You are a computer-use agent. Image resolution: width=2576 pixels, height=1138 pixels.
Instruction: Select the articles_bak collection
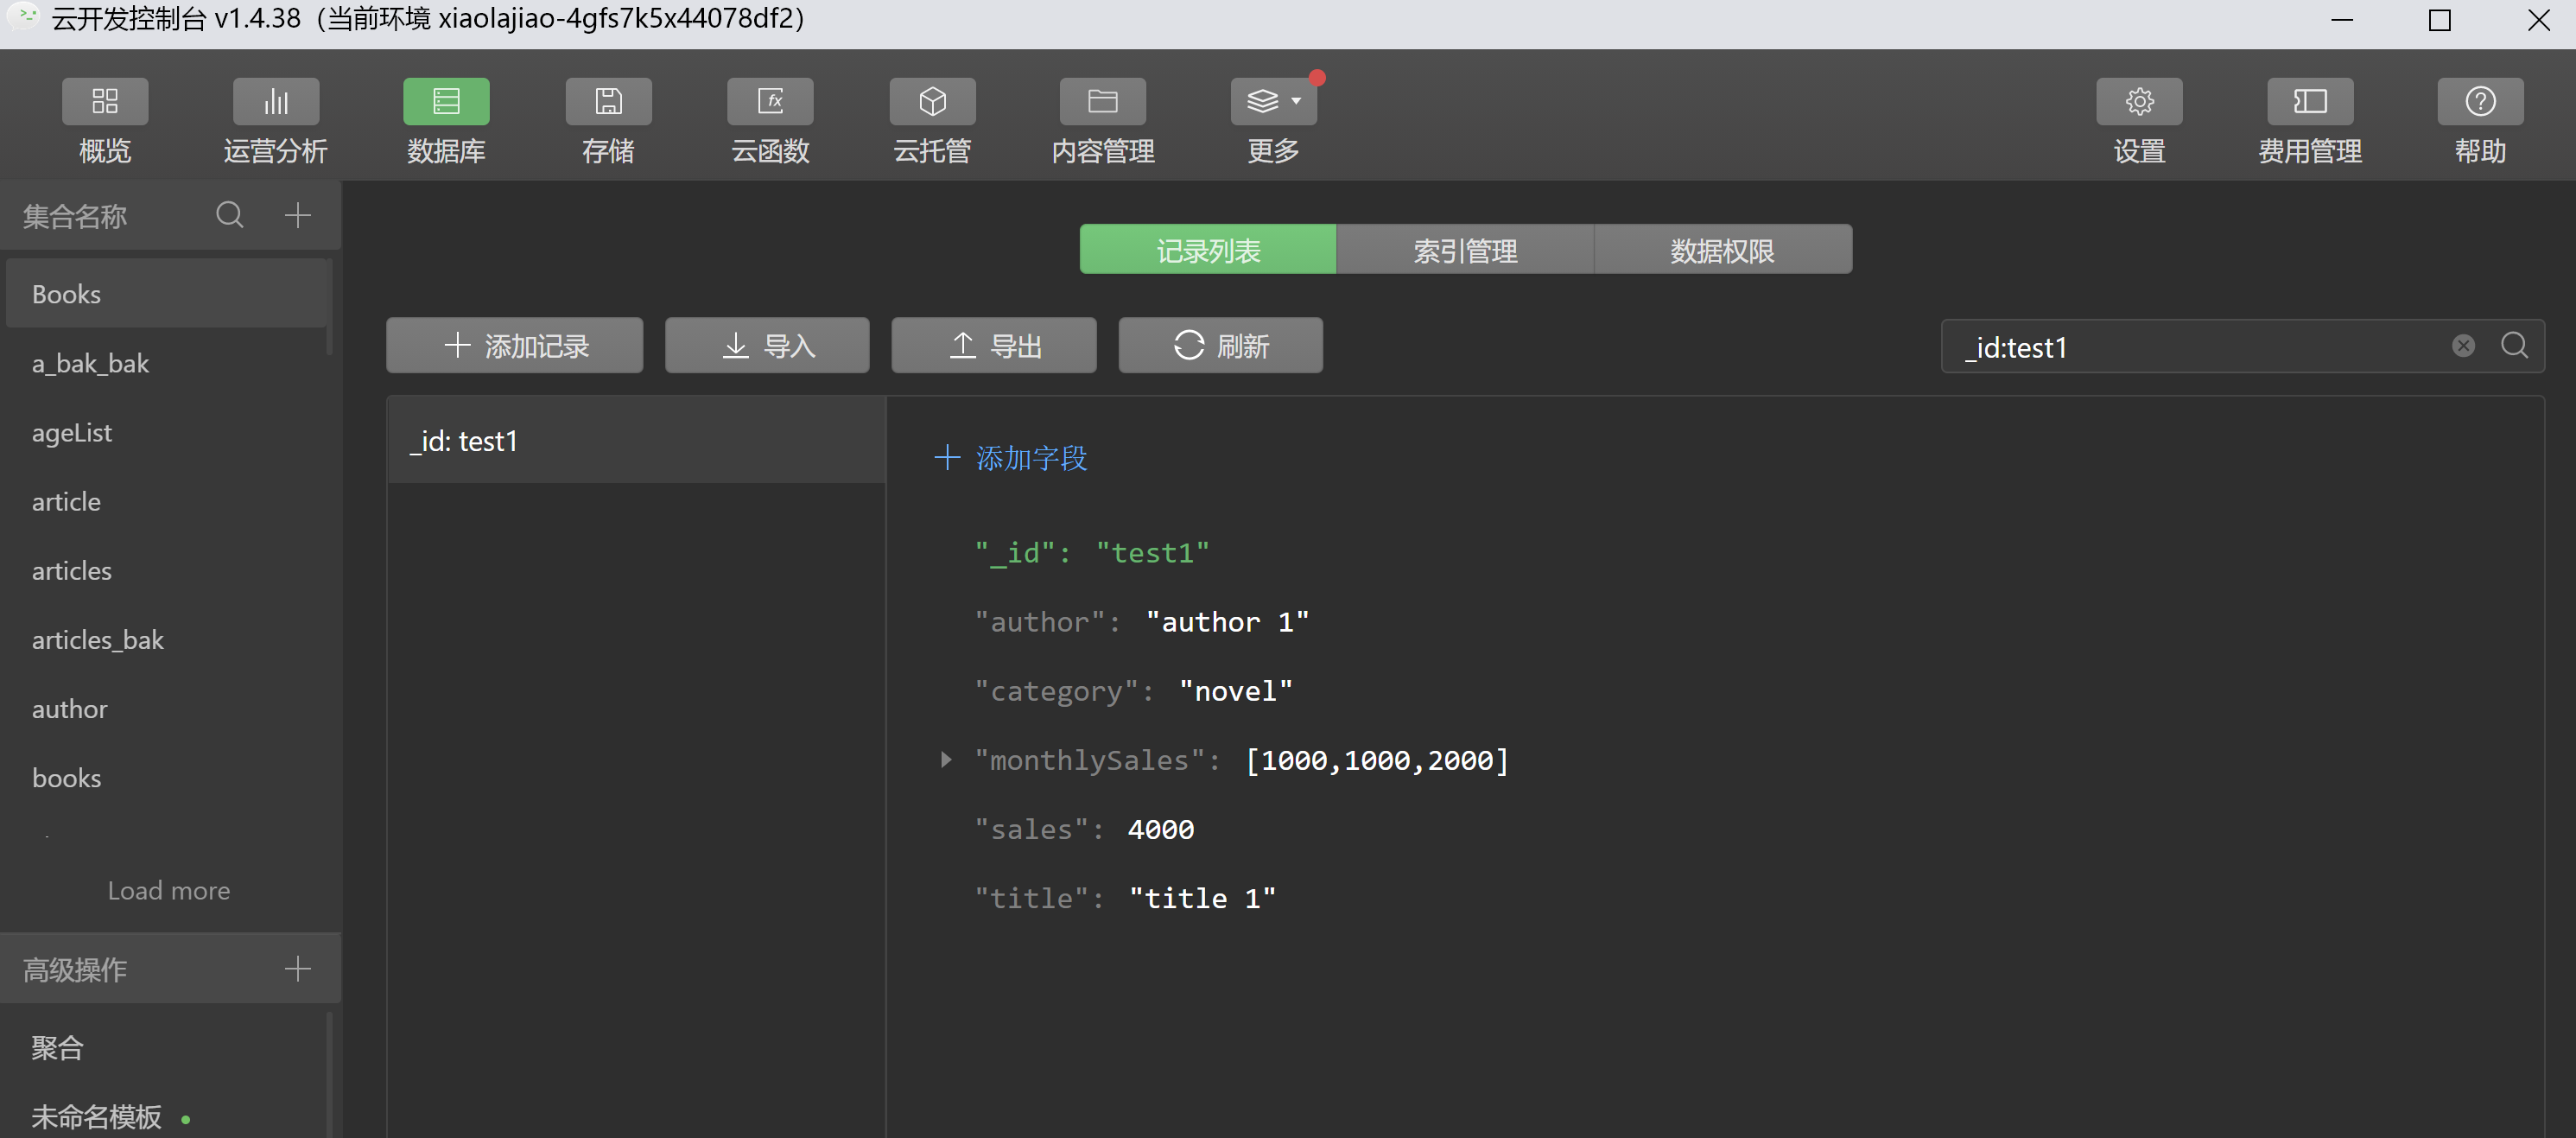click(98, 640)
